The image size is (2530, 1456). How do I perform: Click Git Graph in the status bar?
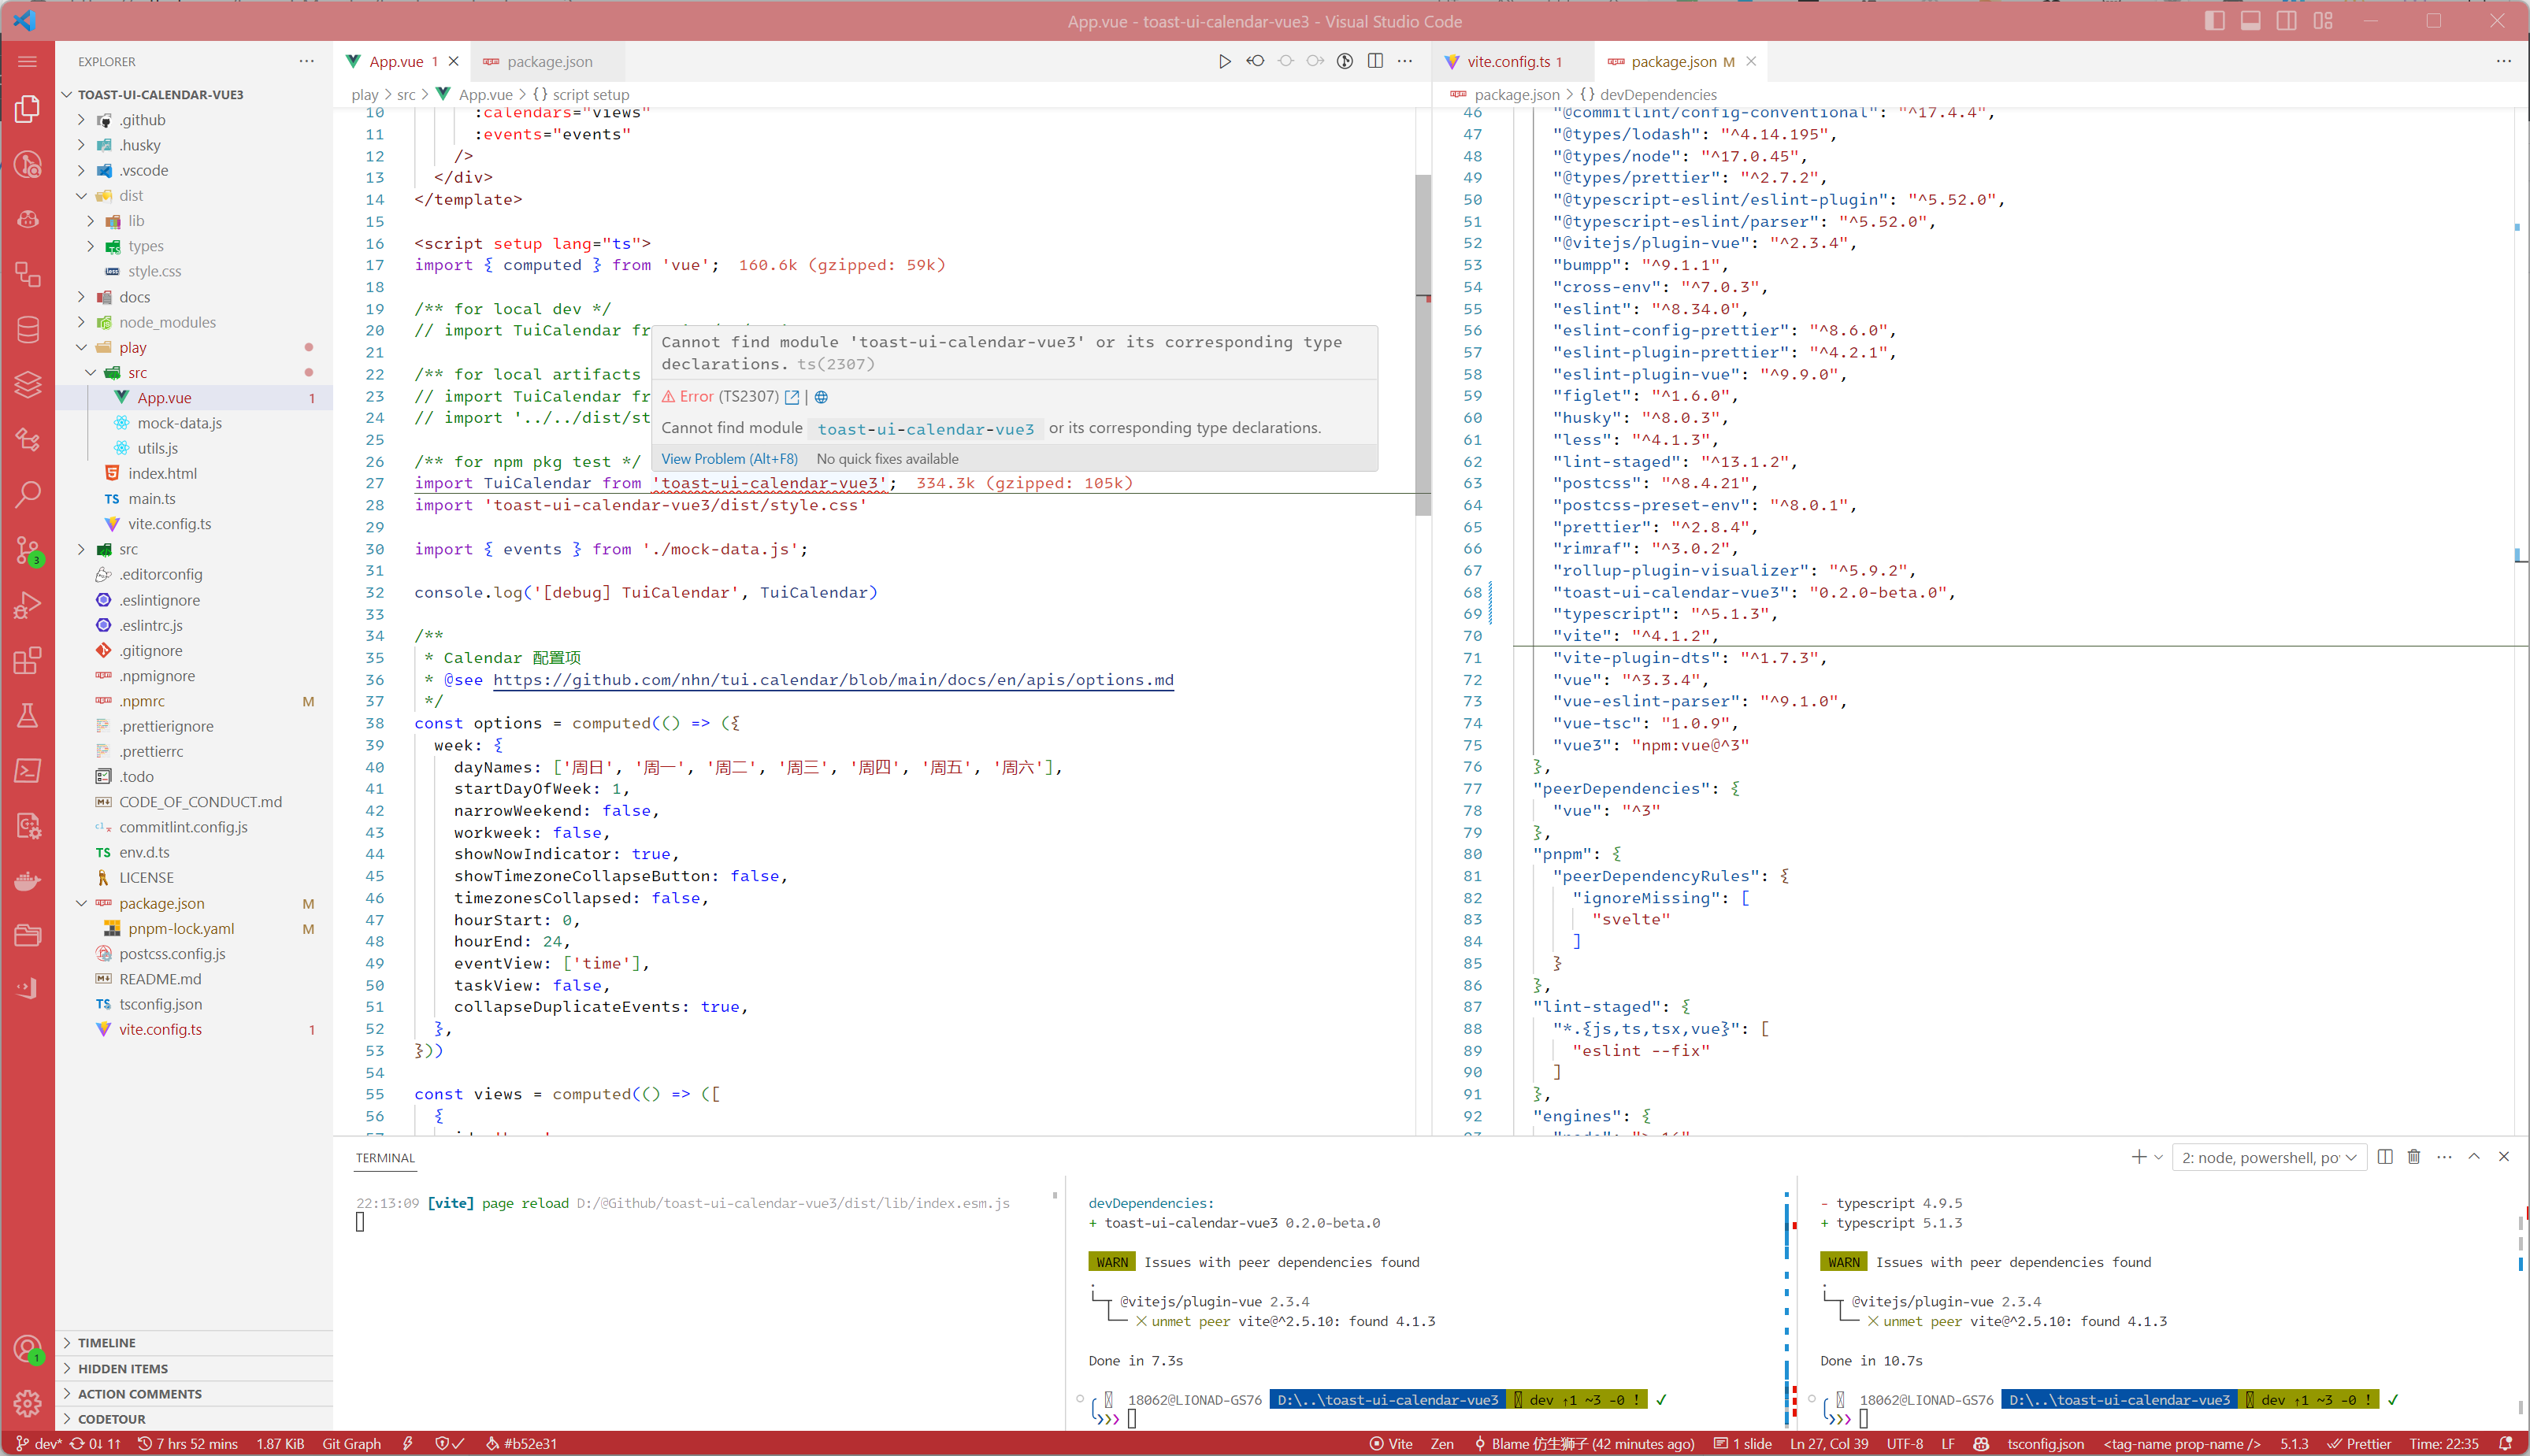(351, 1444)
